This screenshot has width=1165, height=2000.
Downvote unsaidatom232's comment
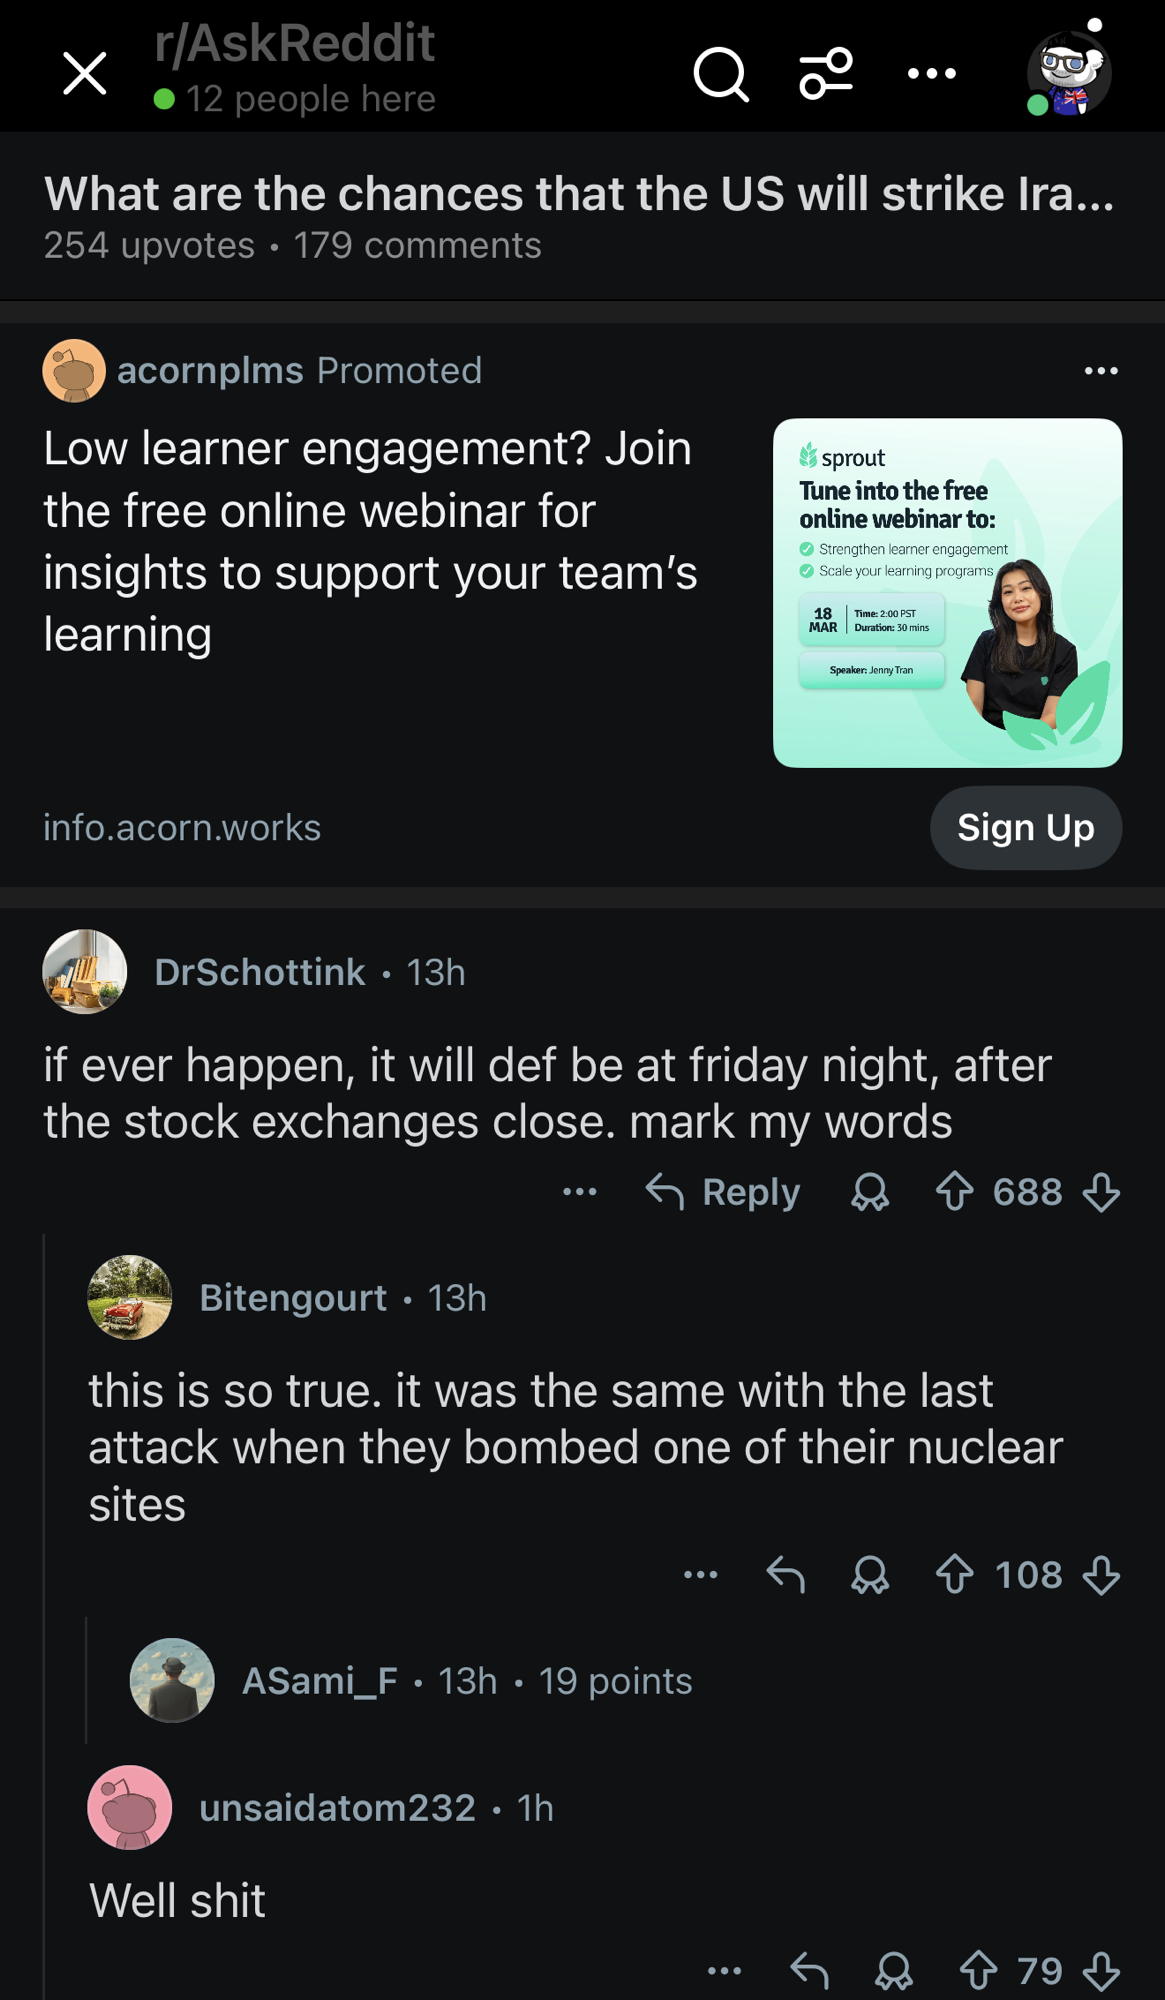pos(1101,1972)
